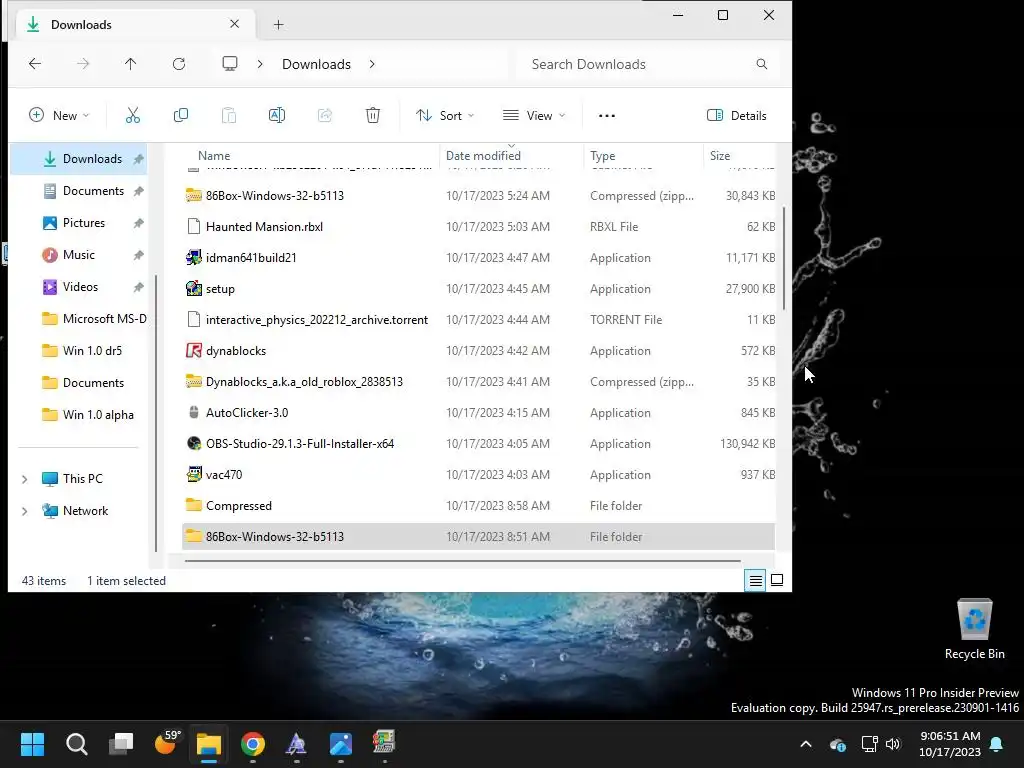Image resolution: width=1024 pixels, height=768 pixels.
Task: Click Downloads in address bar breadcrumb
Action: 316,64
